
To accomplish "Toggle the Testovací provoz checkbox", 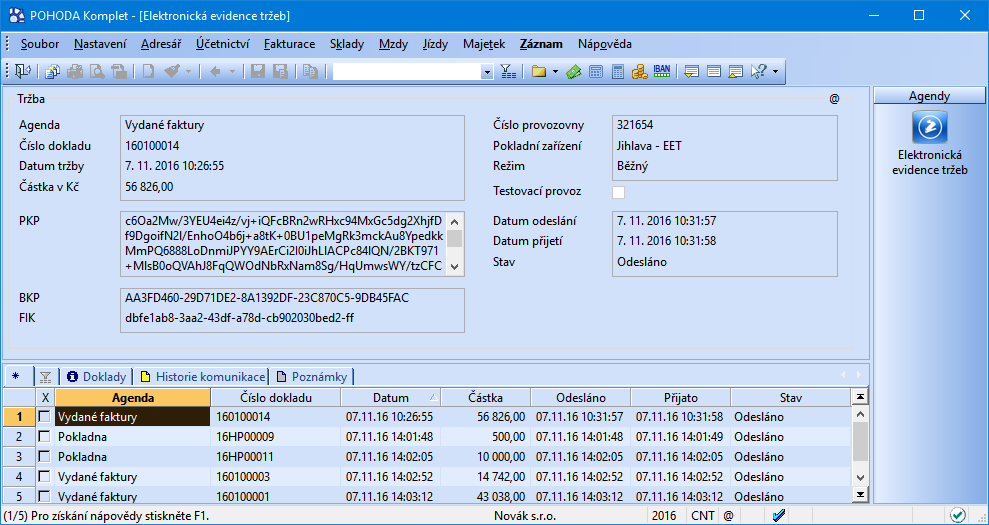I will pos(618,192).
